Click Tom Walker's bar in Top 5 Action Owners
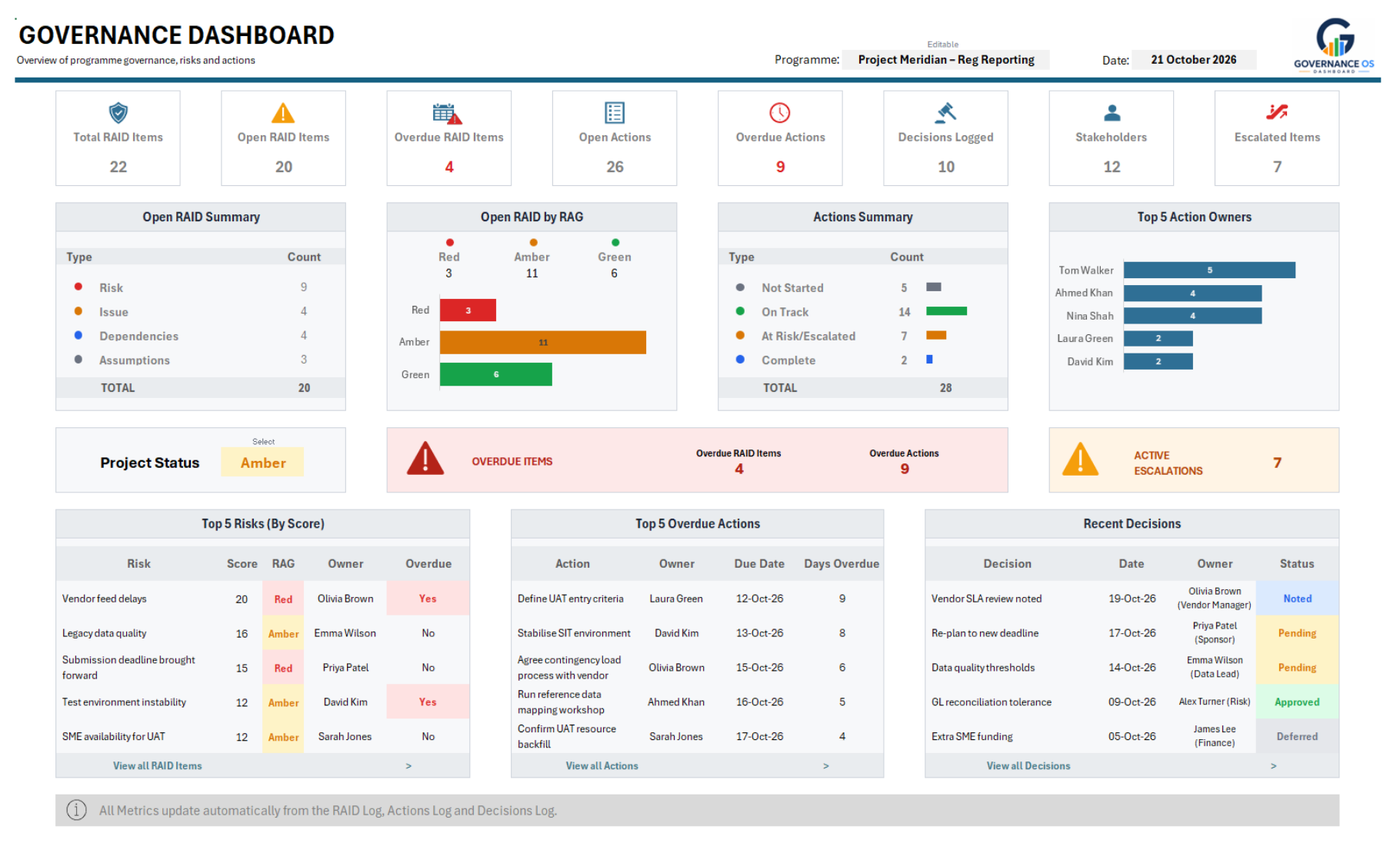Screen dimensions: 1400x846 pyautogui.click(x=1209, y=270)
